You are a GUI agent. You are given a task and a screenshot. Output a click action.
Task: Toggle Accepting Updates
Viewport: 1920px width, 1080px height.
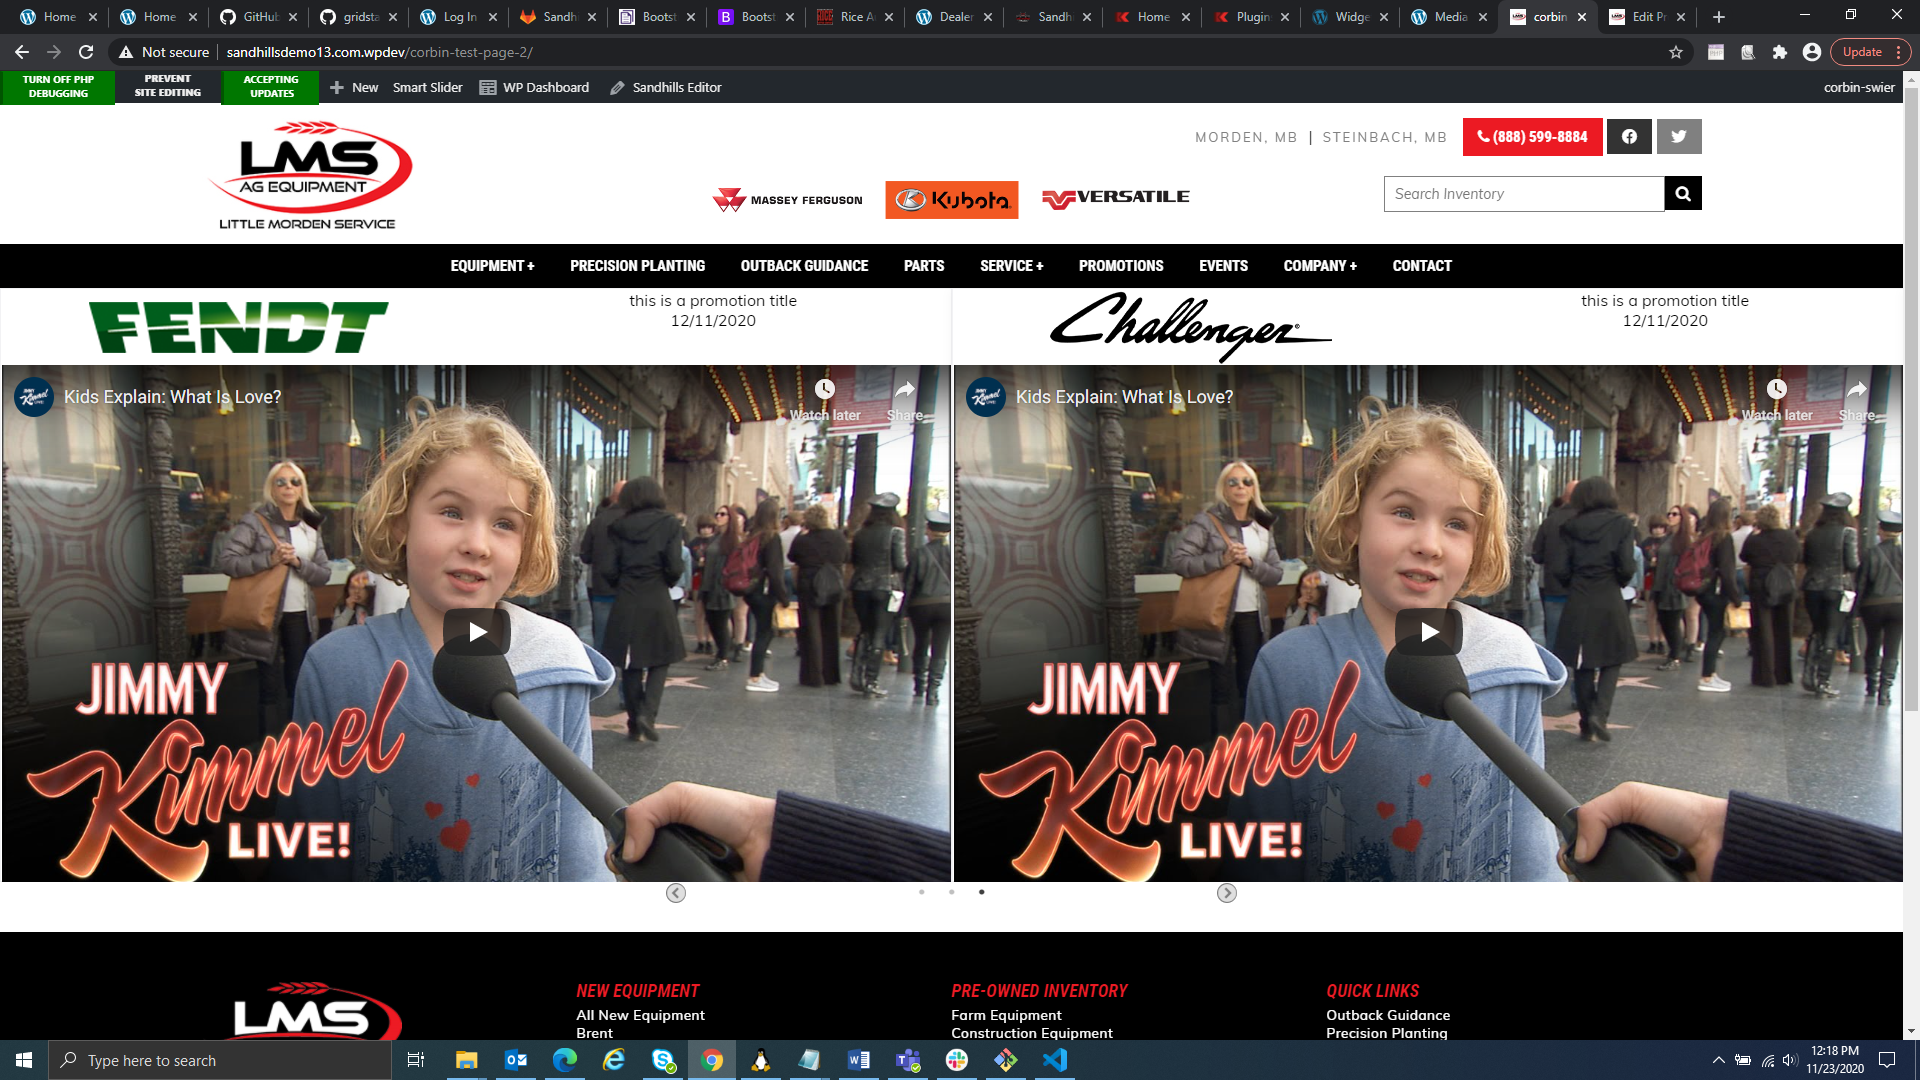(x=271, y=87)
